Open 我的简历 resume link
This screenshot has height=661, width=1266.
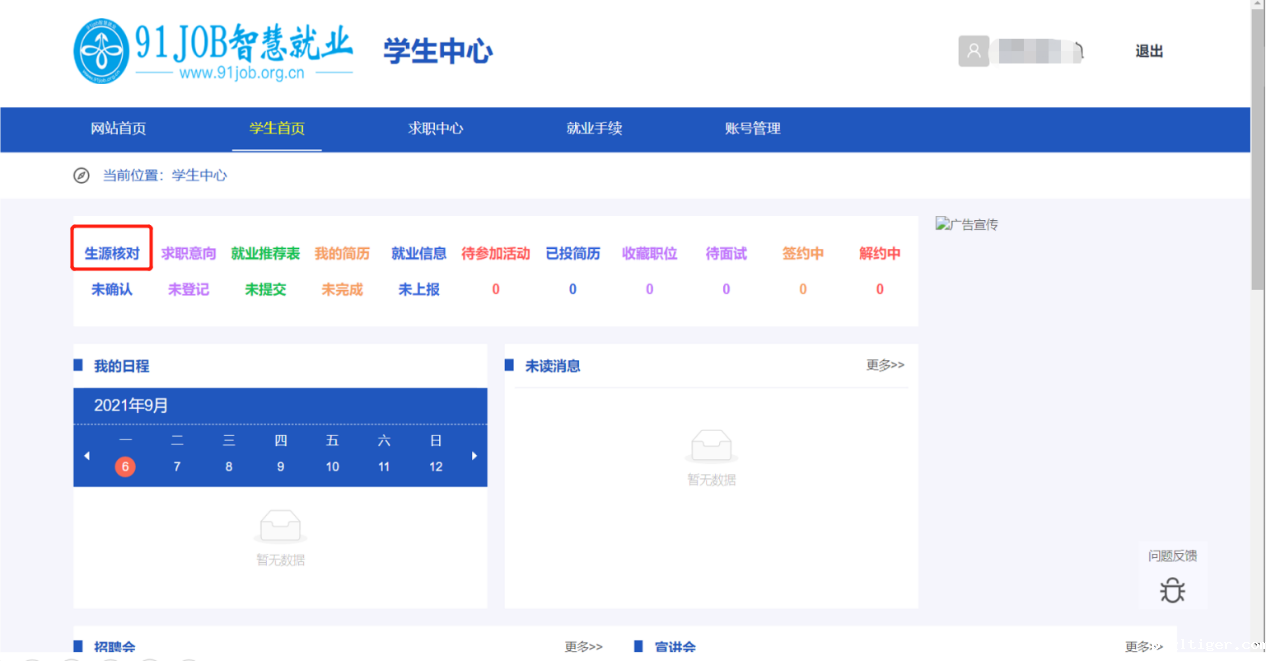tap(342, 254)
